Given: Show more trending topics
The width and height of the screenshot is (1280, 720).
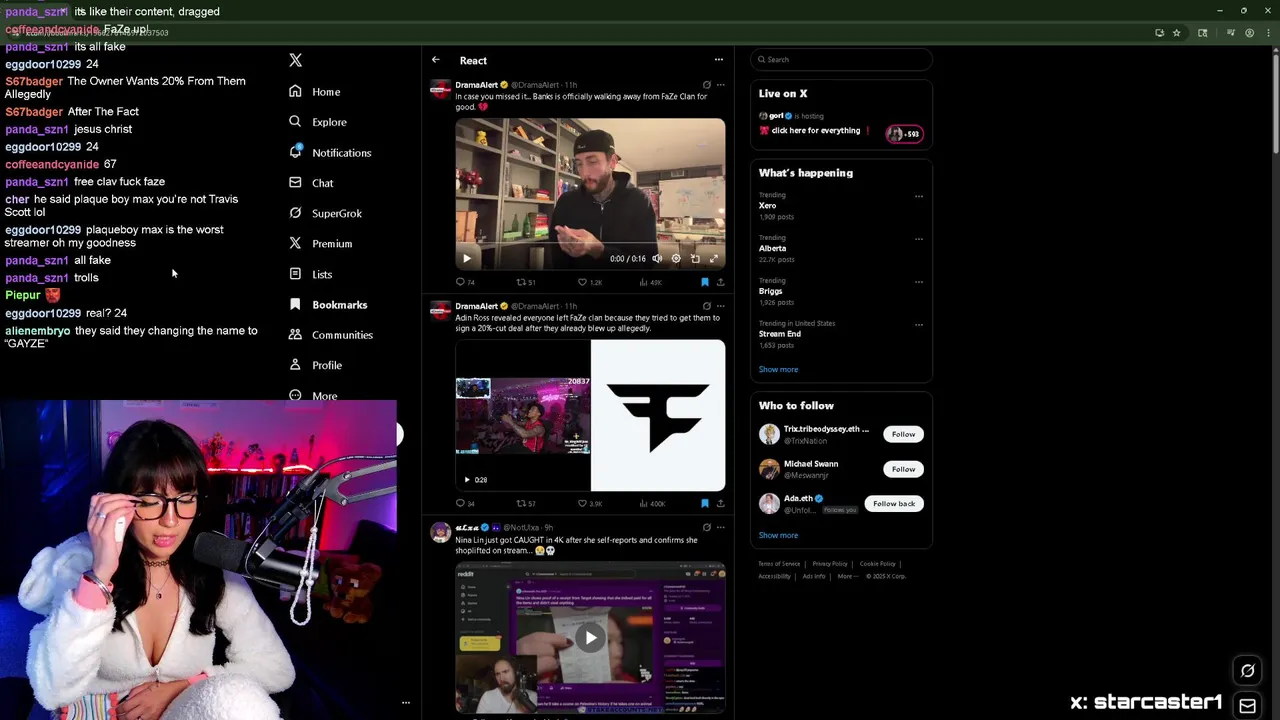Looking at the screenshot, I should point(778,369).
